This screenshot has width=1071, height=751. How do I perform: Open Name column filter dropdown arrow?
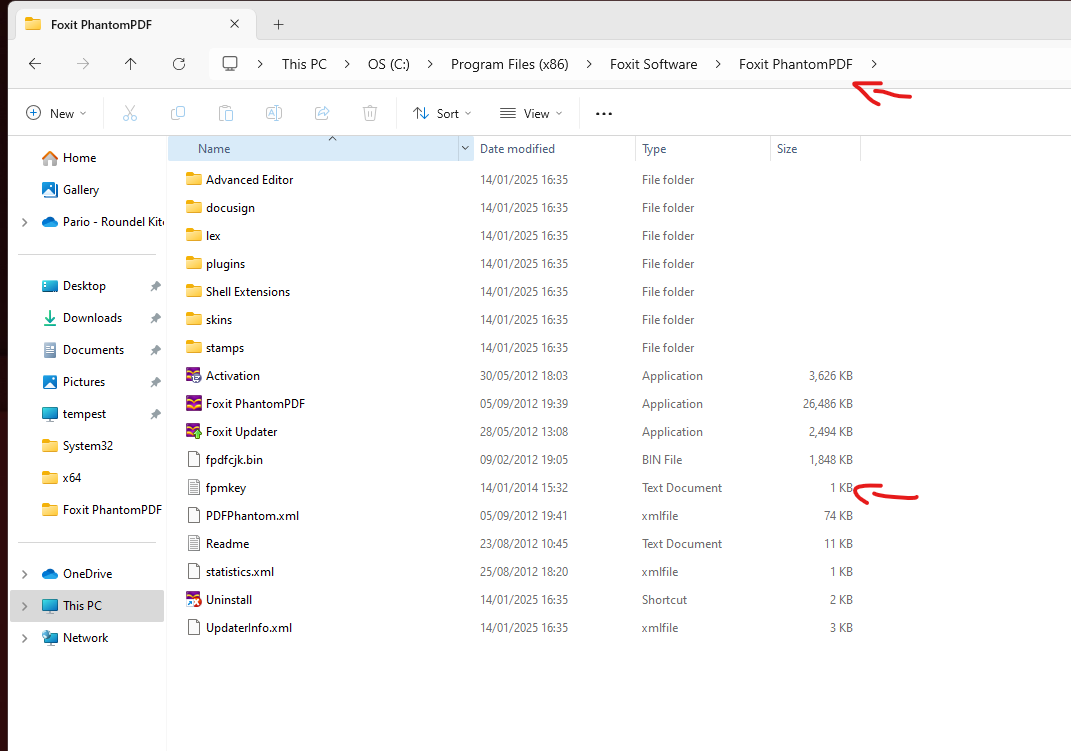click(465, 148)
